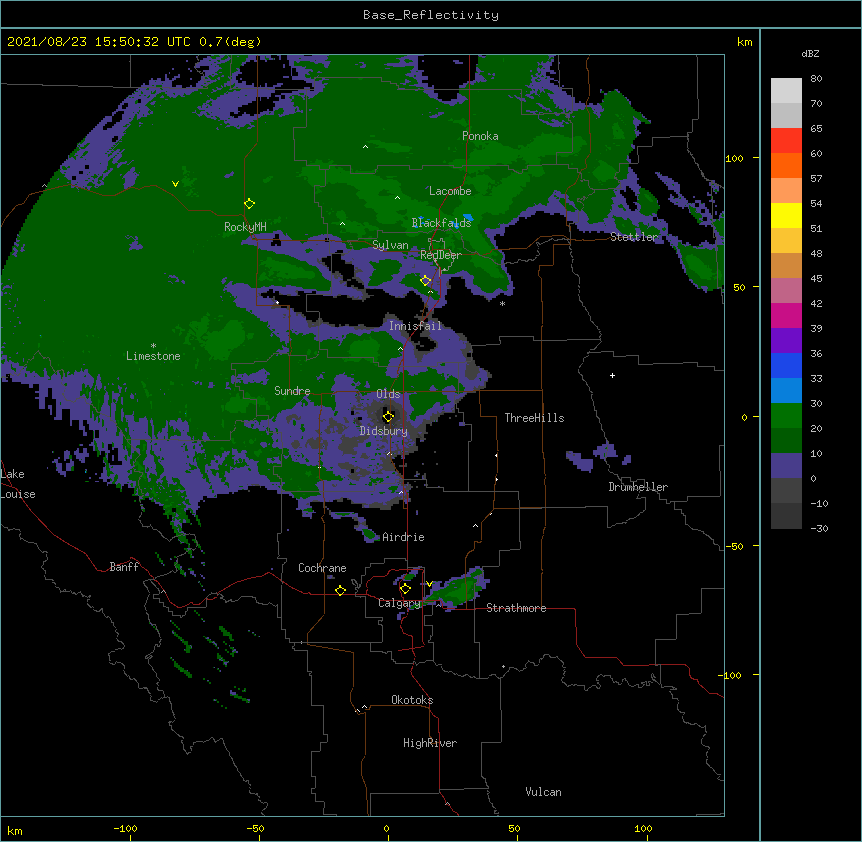Click the yellow V marker northwest of RockyMH
The height and width of the screenshot is (842, 862).
pyautogui.click(x=175, y=184)
